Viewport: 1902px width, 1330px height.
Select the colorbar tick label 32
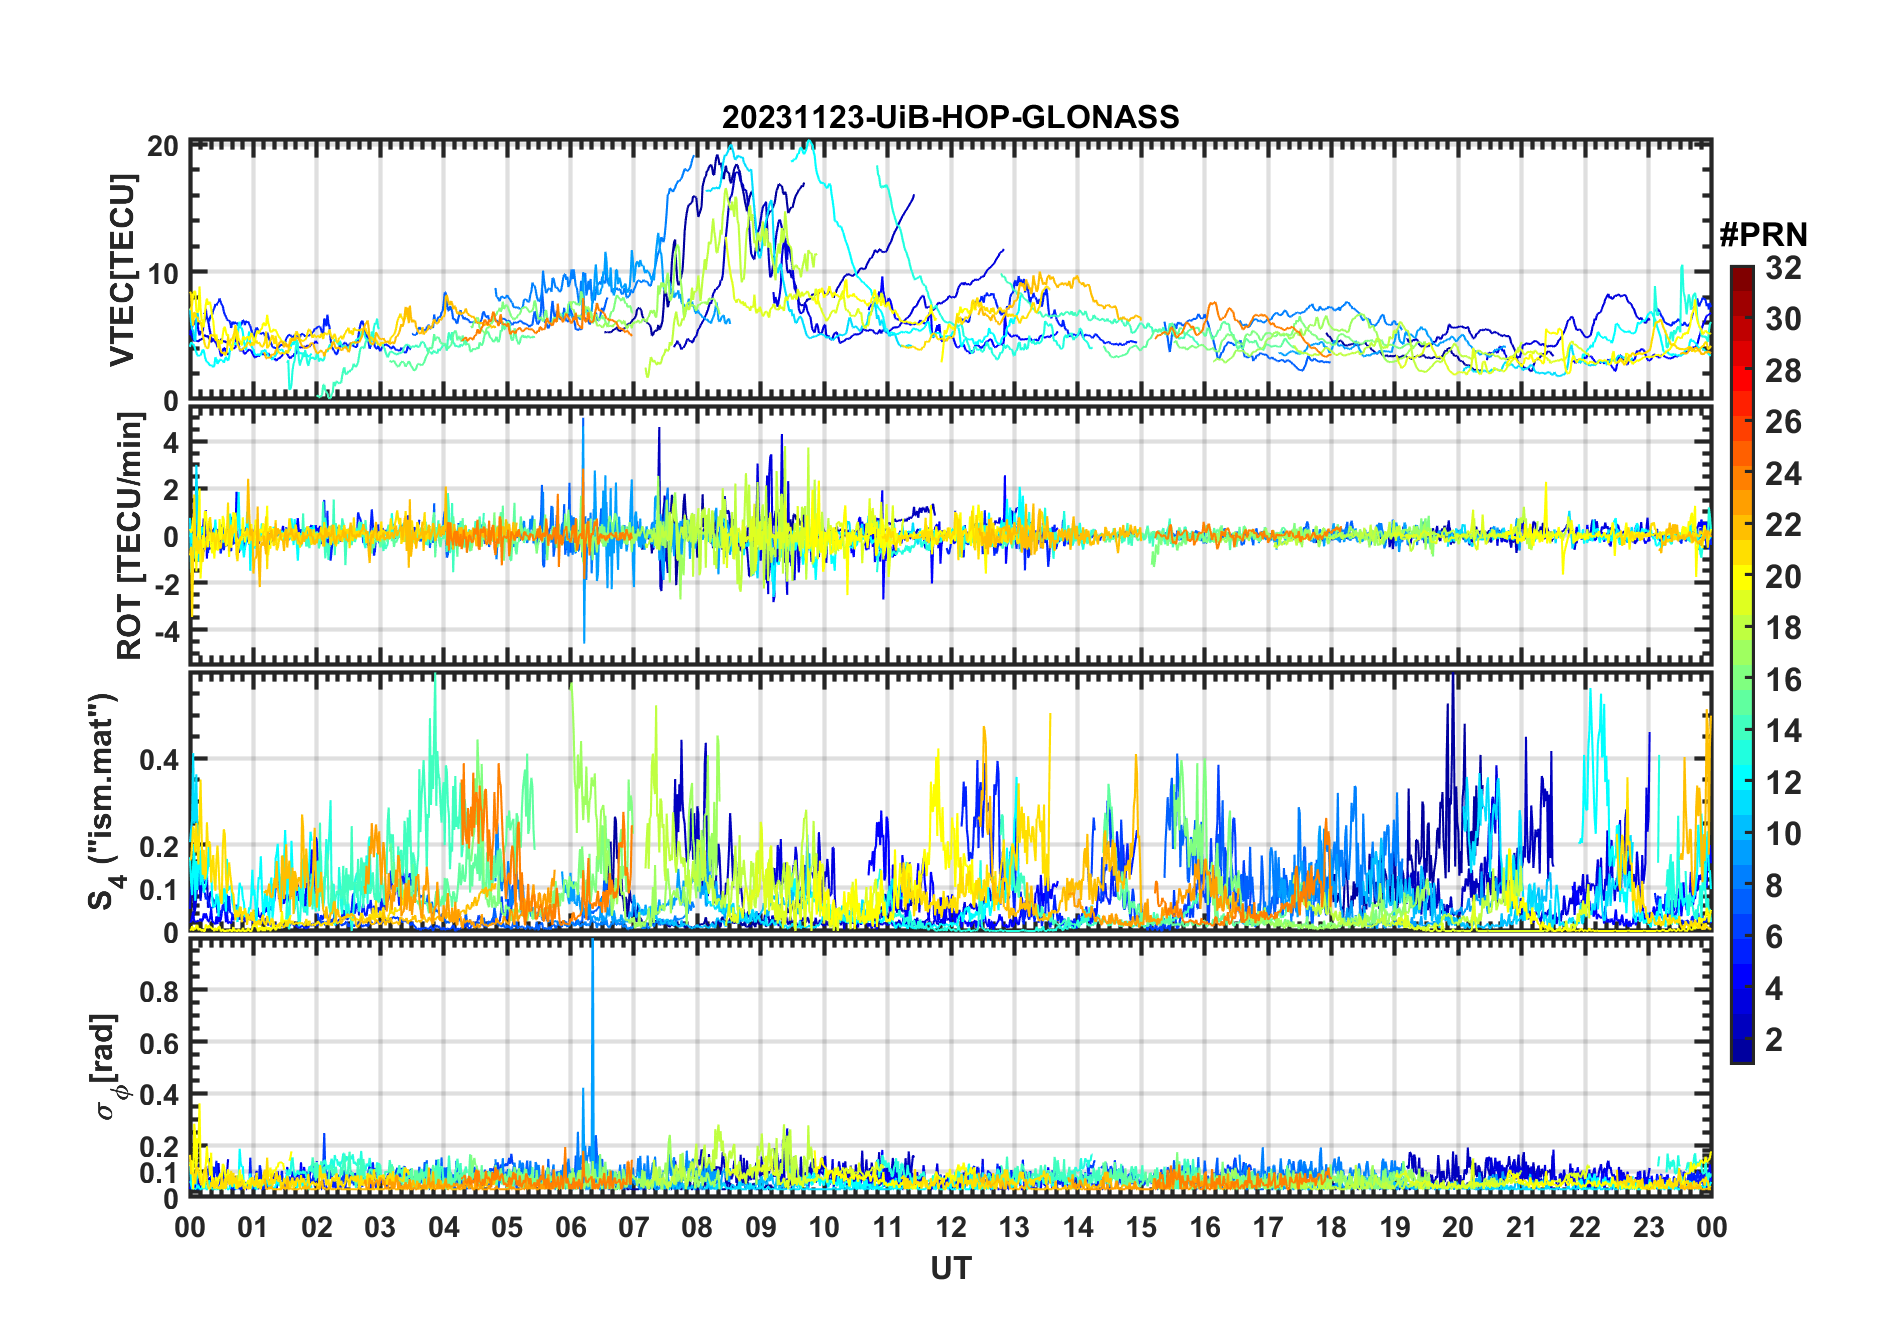point(1783,268)
